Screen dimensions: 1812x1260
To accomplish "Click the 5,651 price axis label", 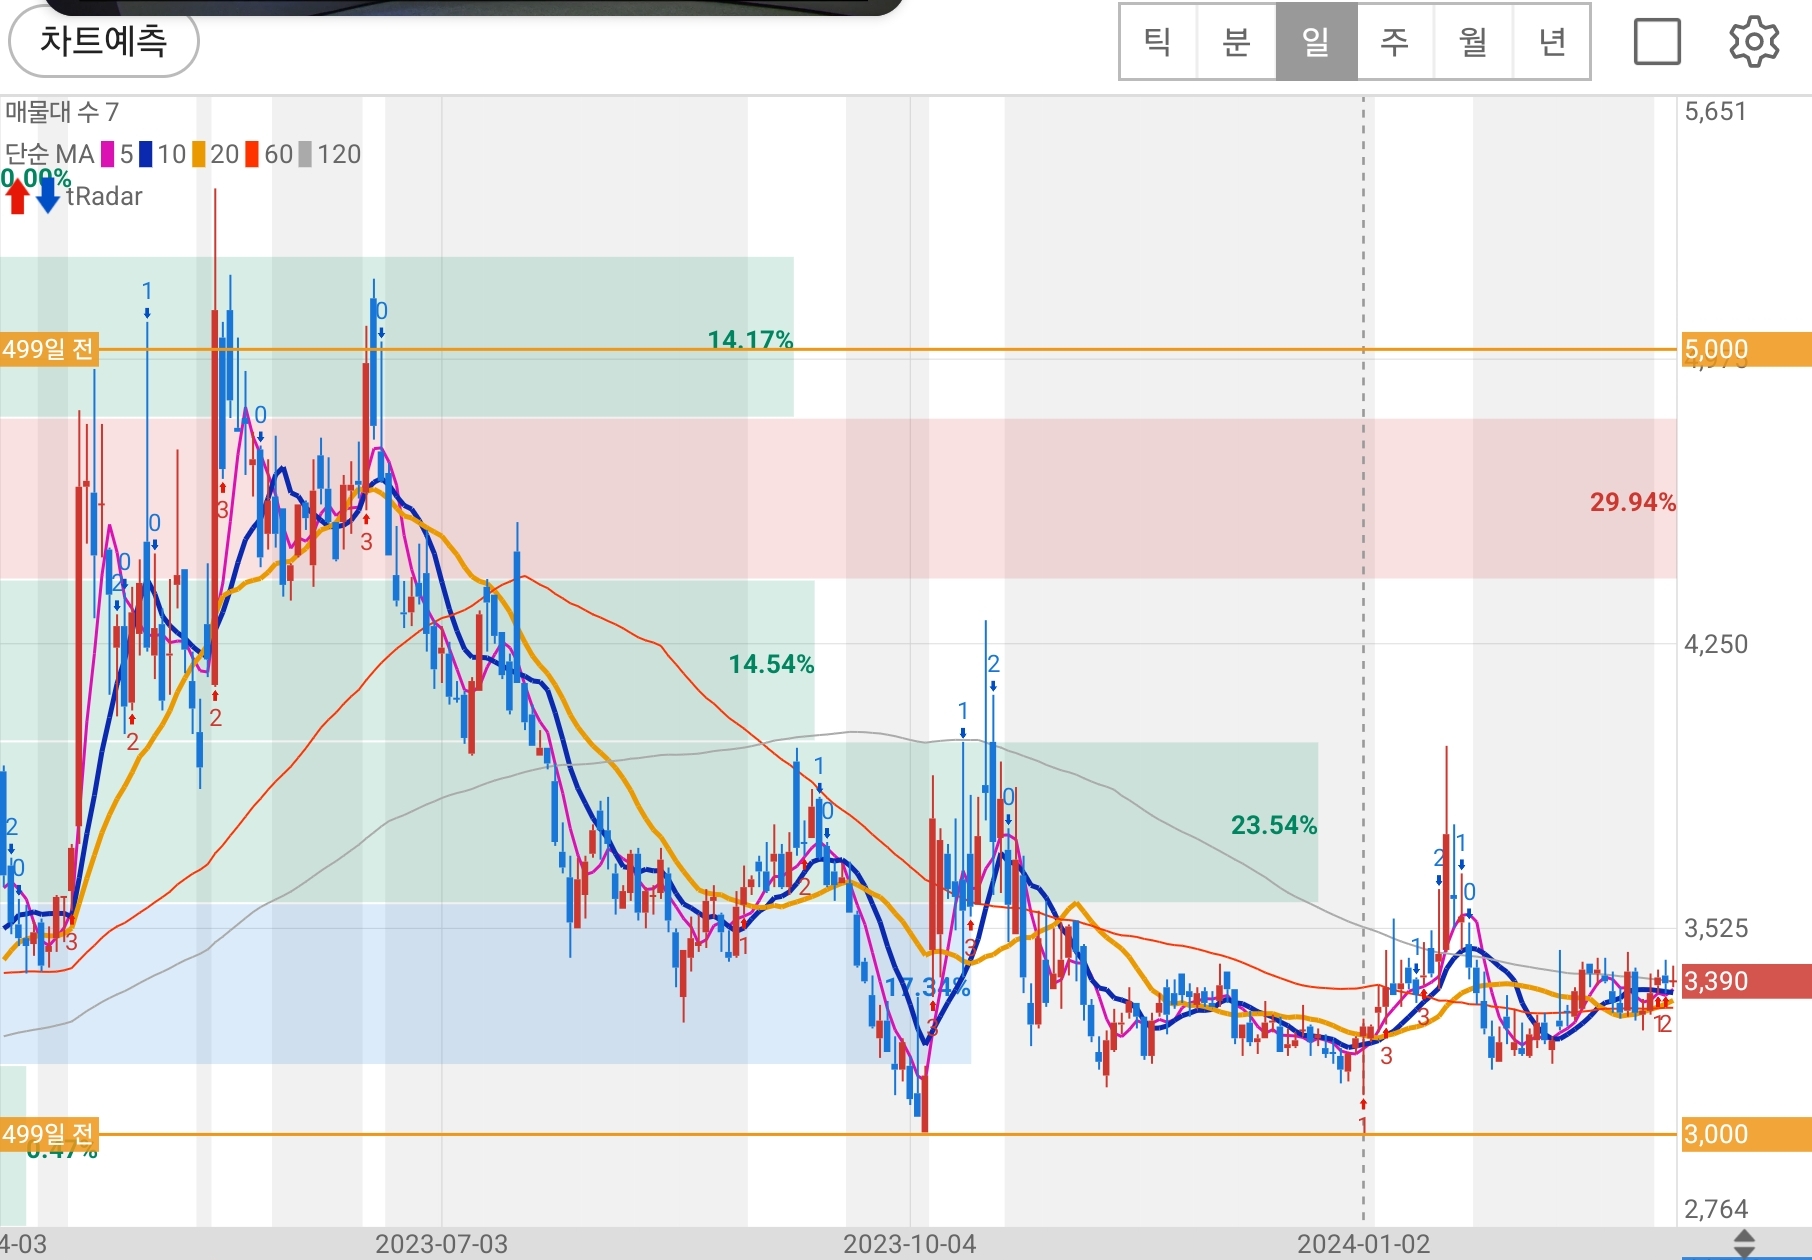I will coord(1715,111).
